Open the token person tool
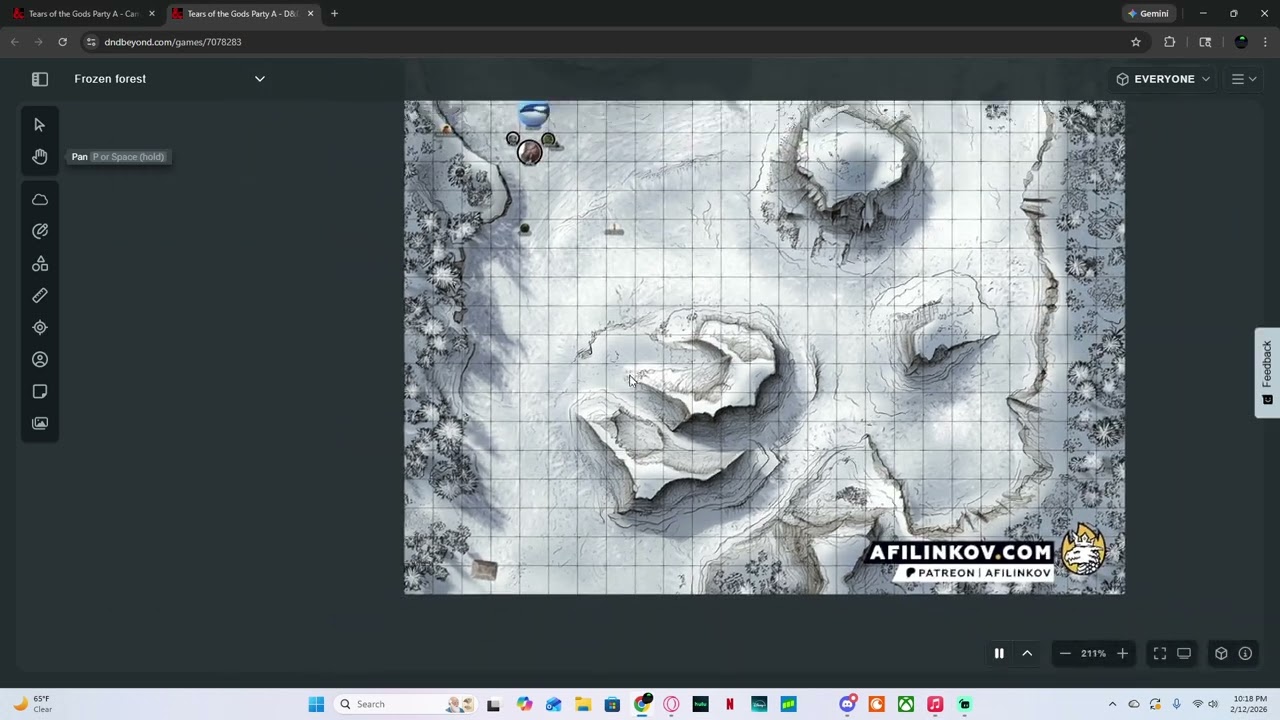The width and height of the screenshot is (1280, 720). coord(40,360)
